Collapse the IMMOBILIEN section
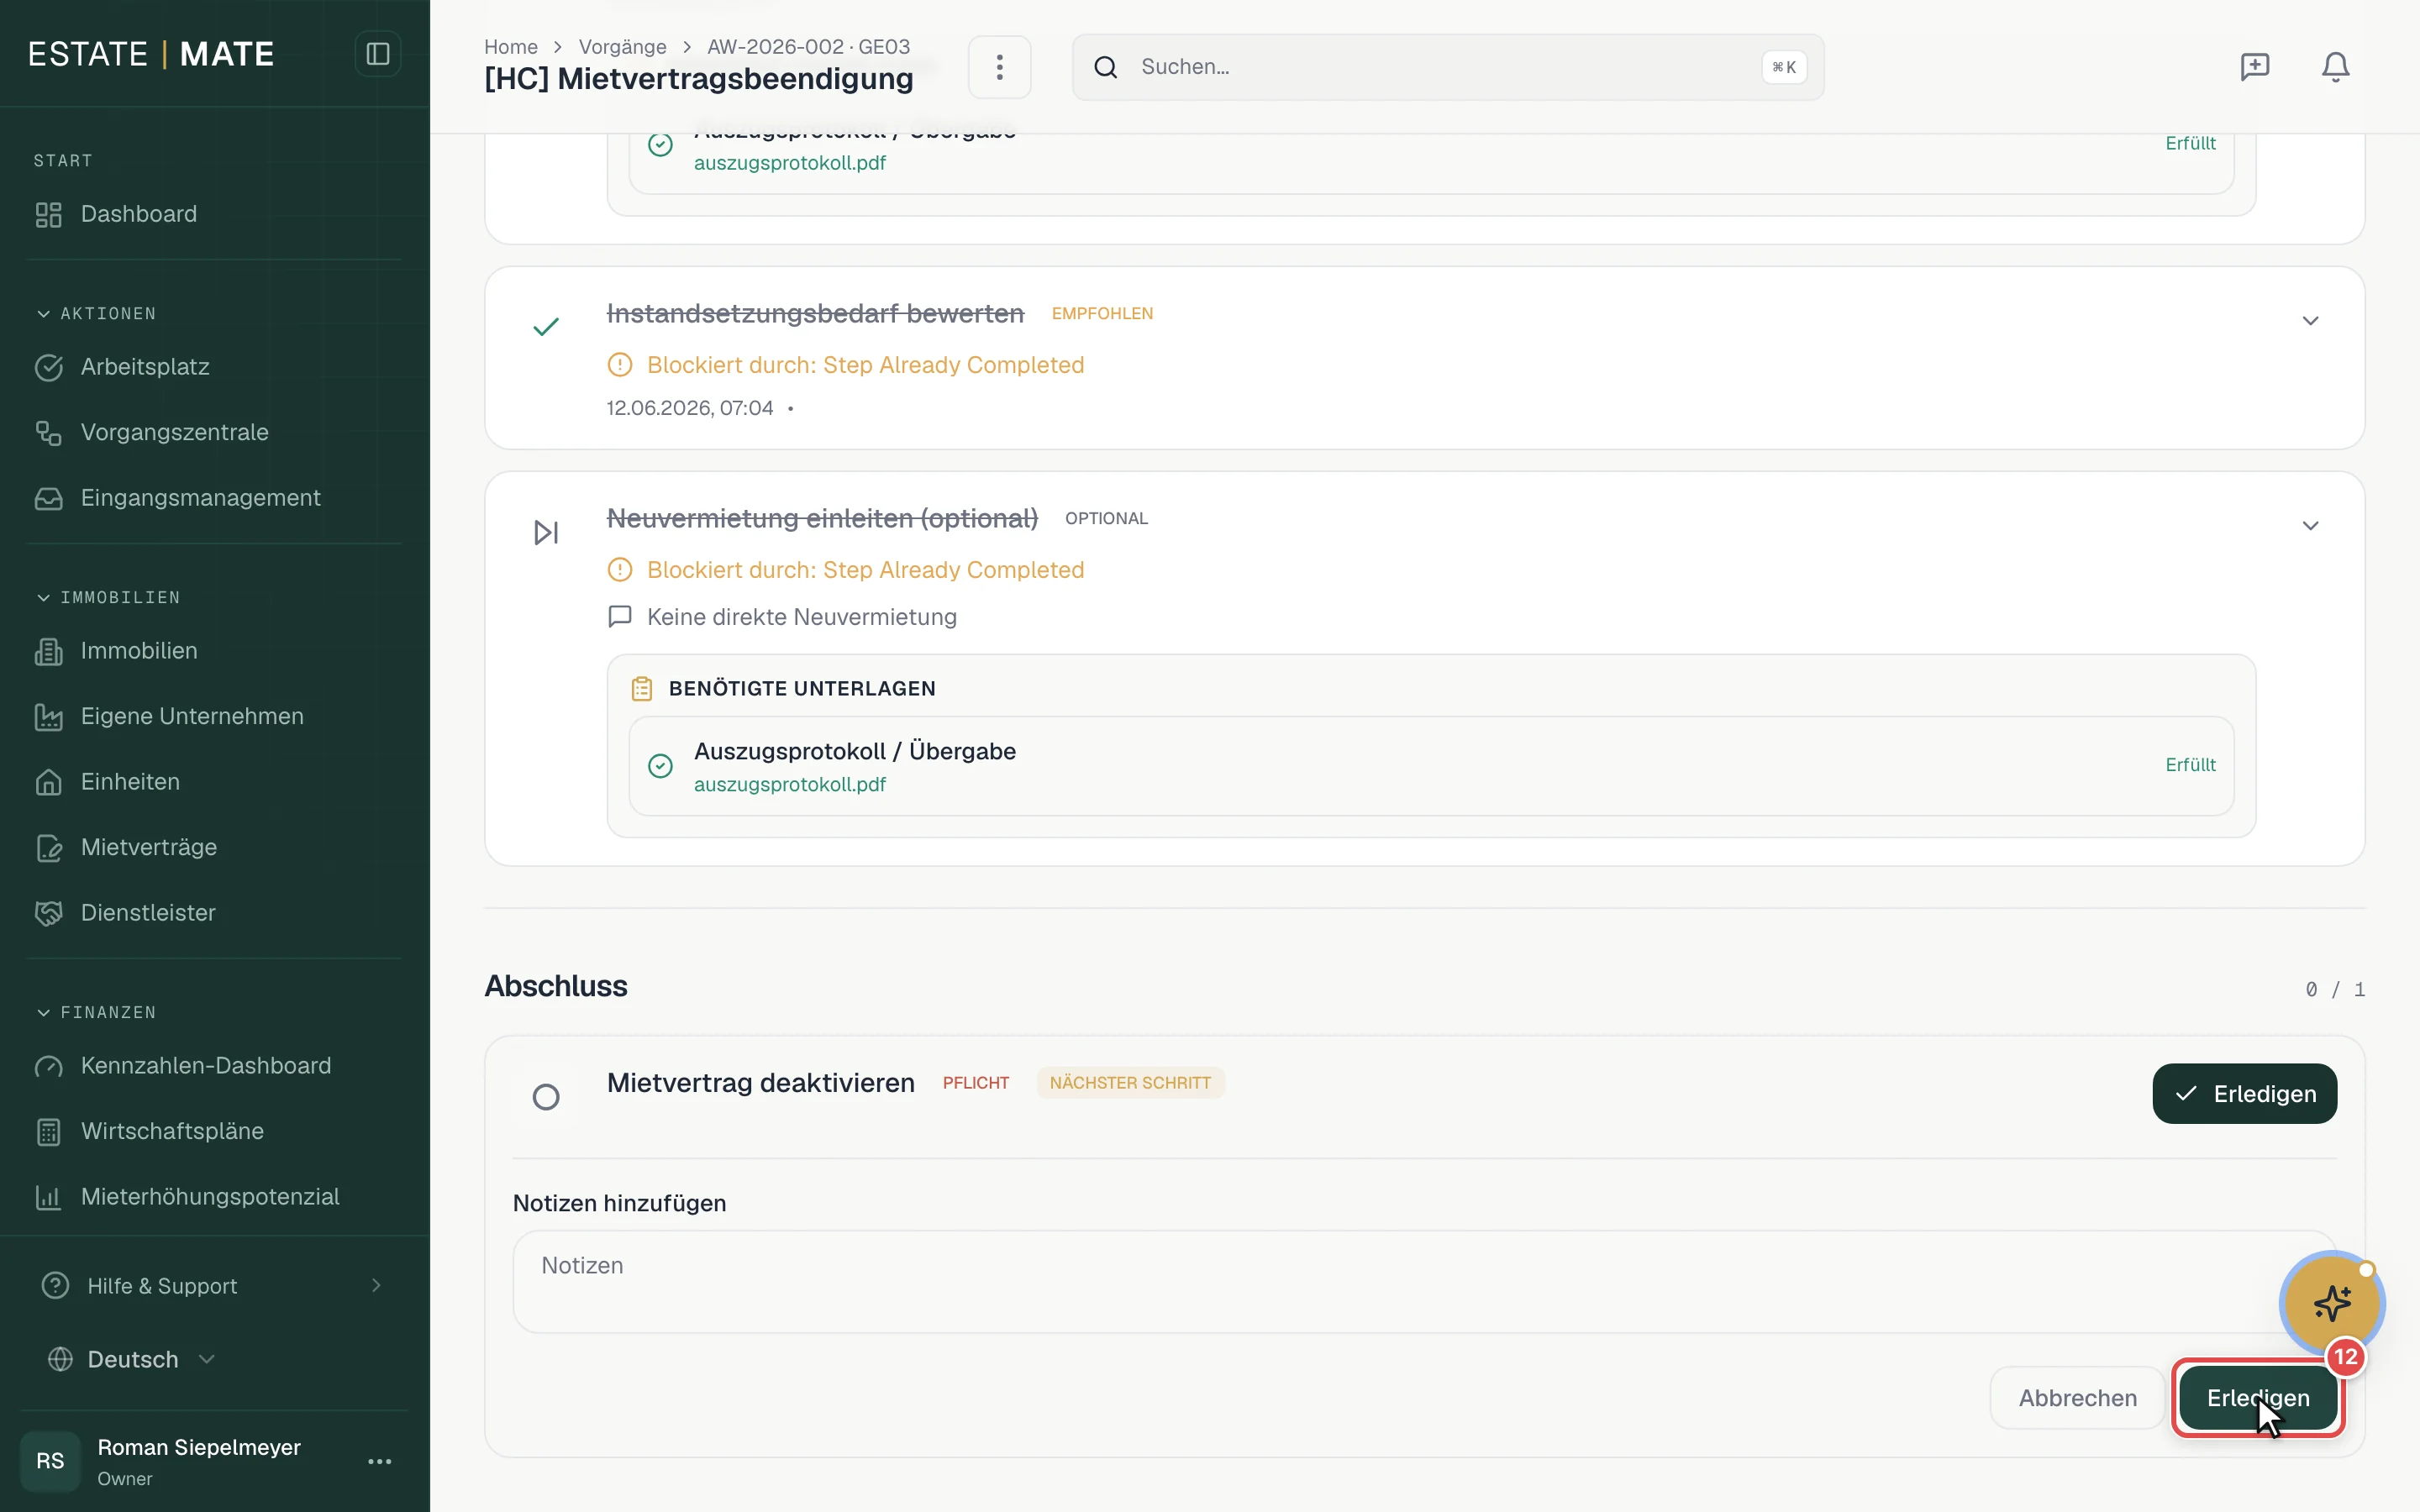 [x=107, y=598]
